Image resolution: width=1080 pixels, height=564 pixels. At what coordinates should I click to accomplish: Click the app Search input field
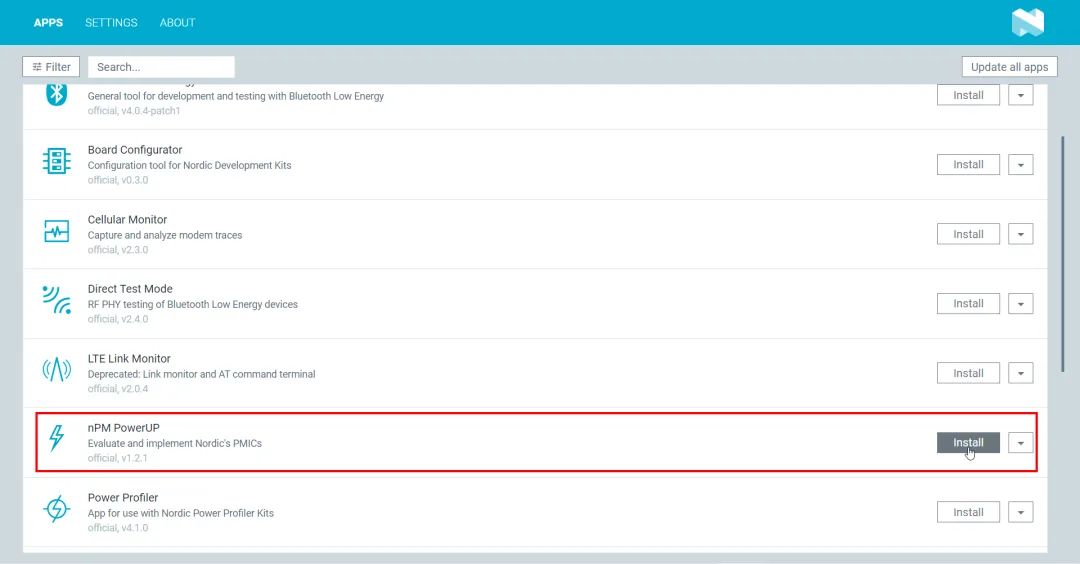pos(161,67)
